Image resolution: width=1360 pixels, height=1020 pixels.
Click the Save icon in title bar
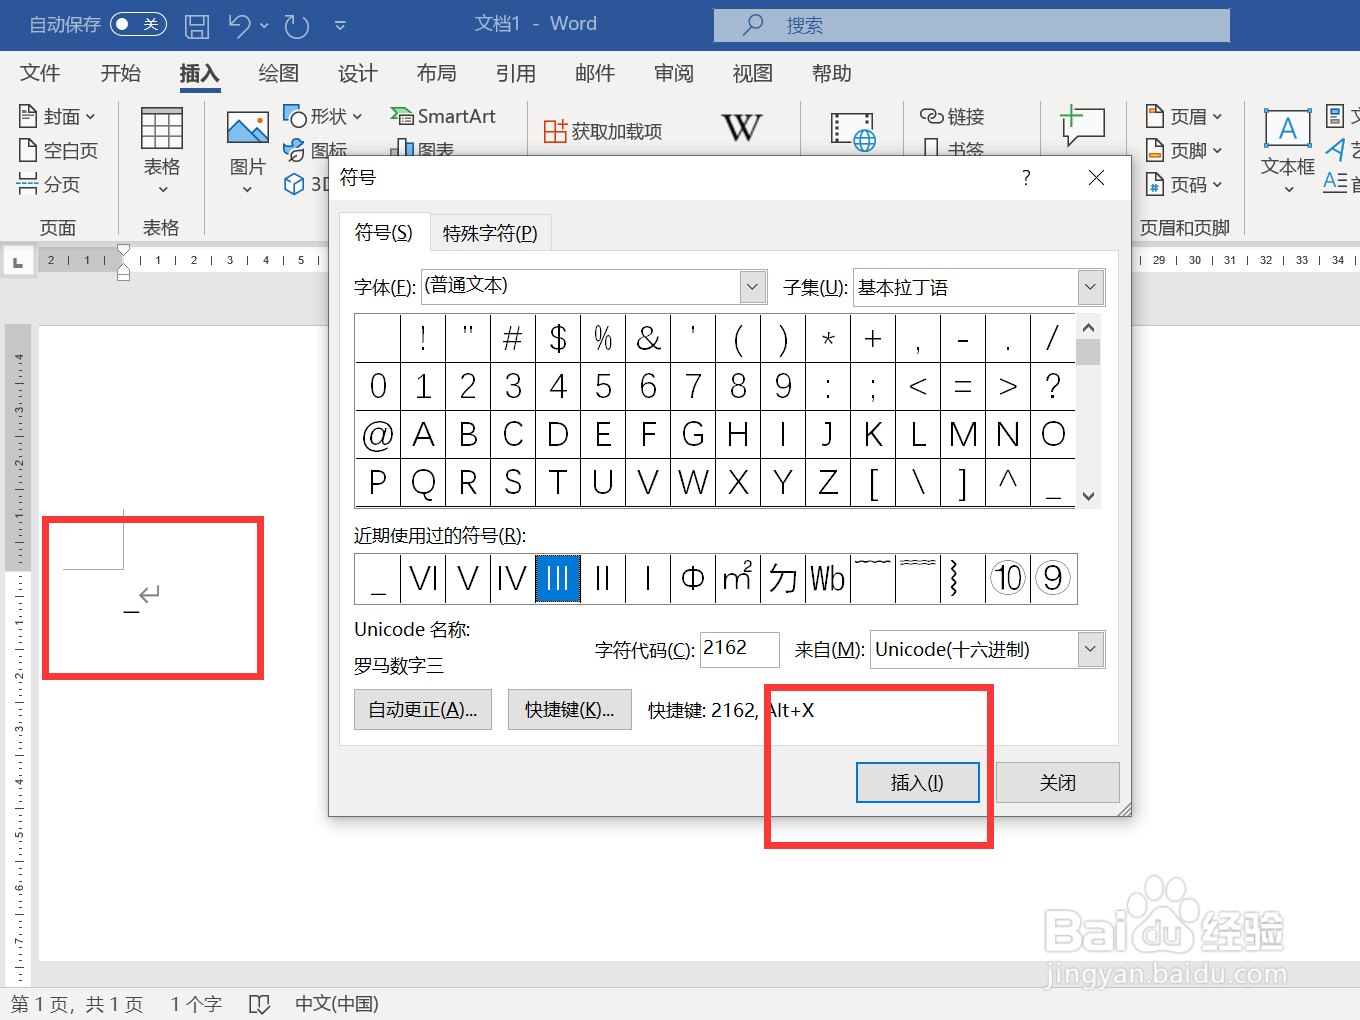click(x=197, y=25)
